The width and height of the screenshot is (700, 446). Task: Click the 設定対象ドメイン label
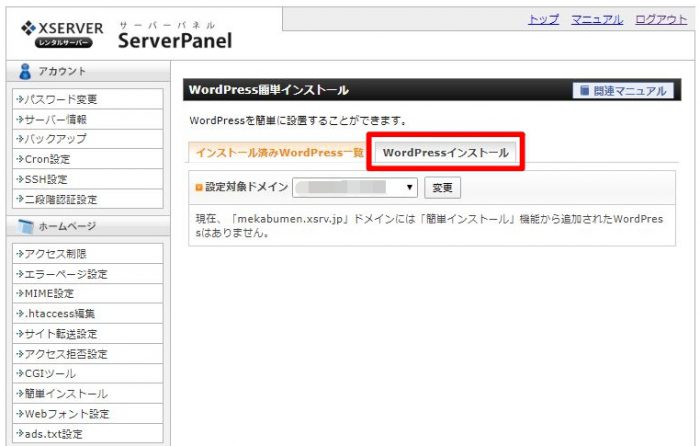(246, 187)
